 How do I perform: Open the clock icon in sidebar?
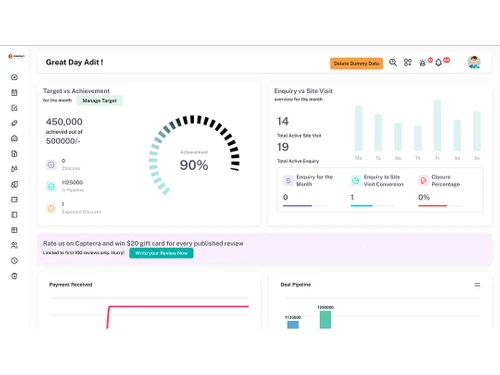pyautogui.click(x=14, y=261)
